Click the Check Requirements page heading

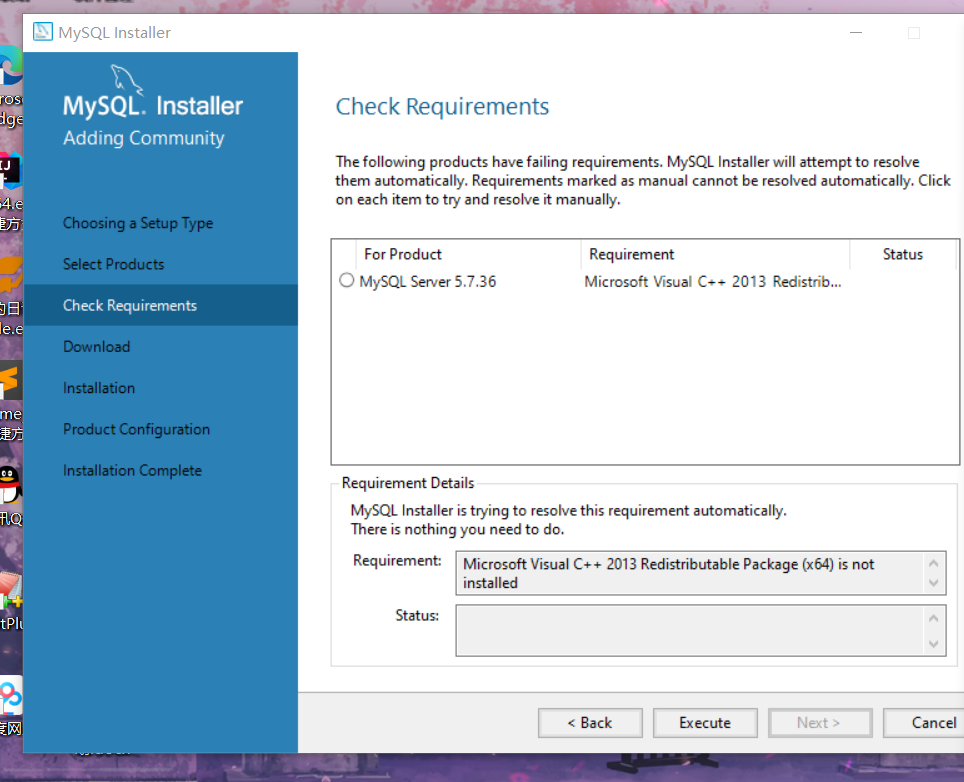pyautogui.click(x=442, y=107)
